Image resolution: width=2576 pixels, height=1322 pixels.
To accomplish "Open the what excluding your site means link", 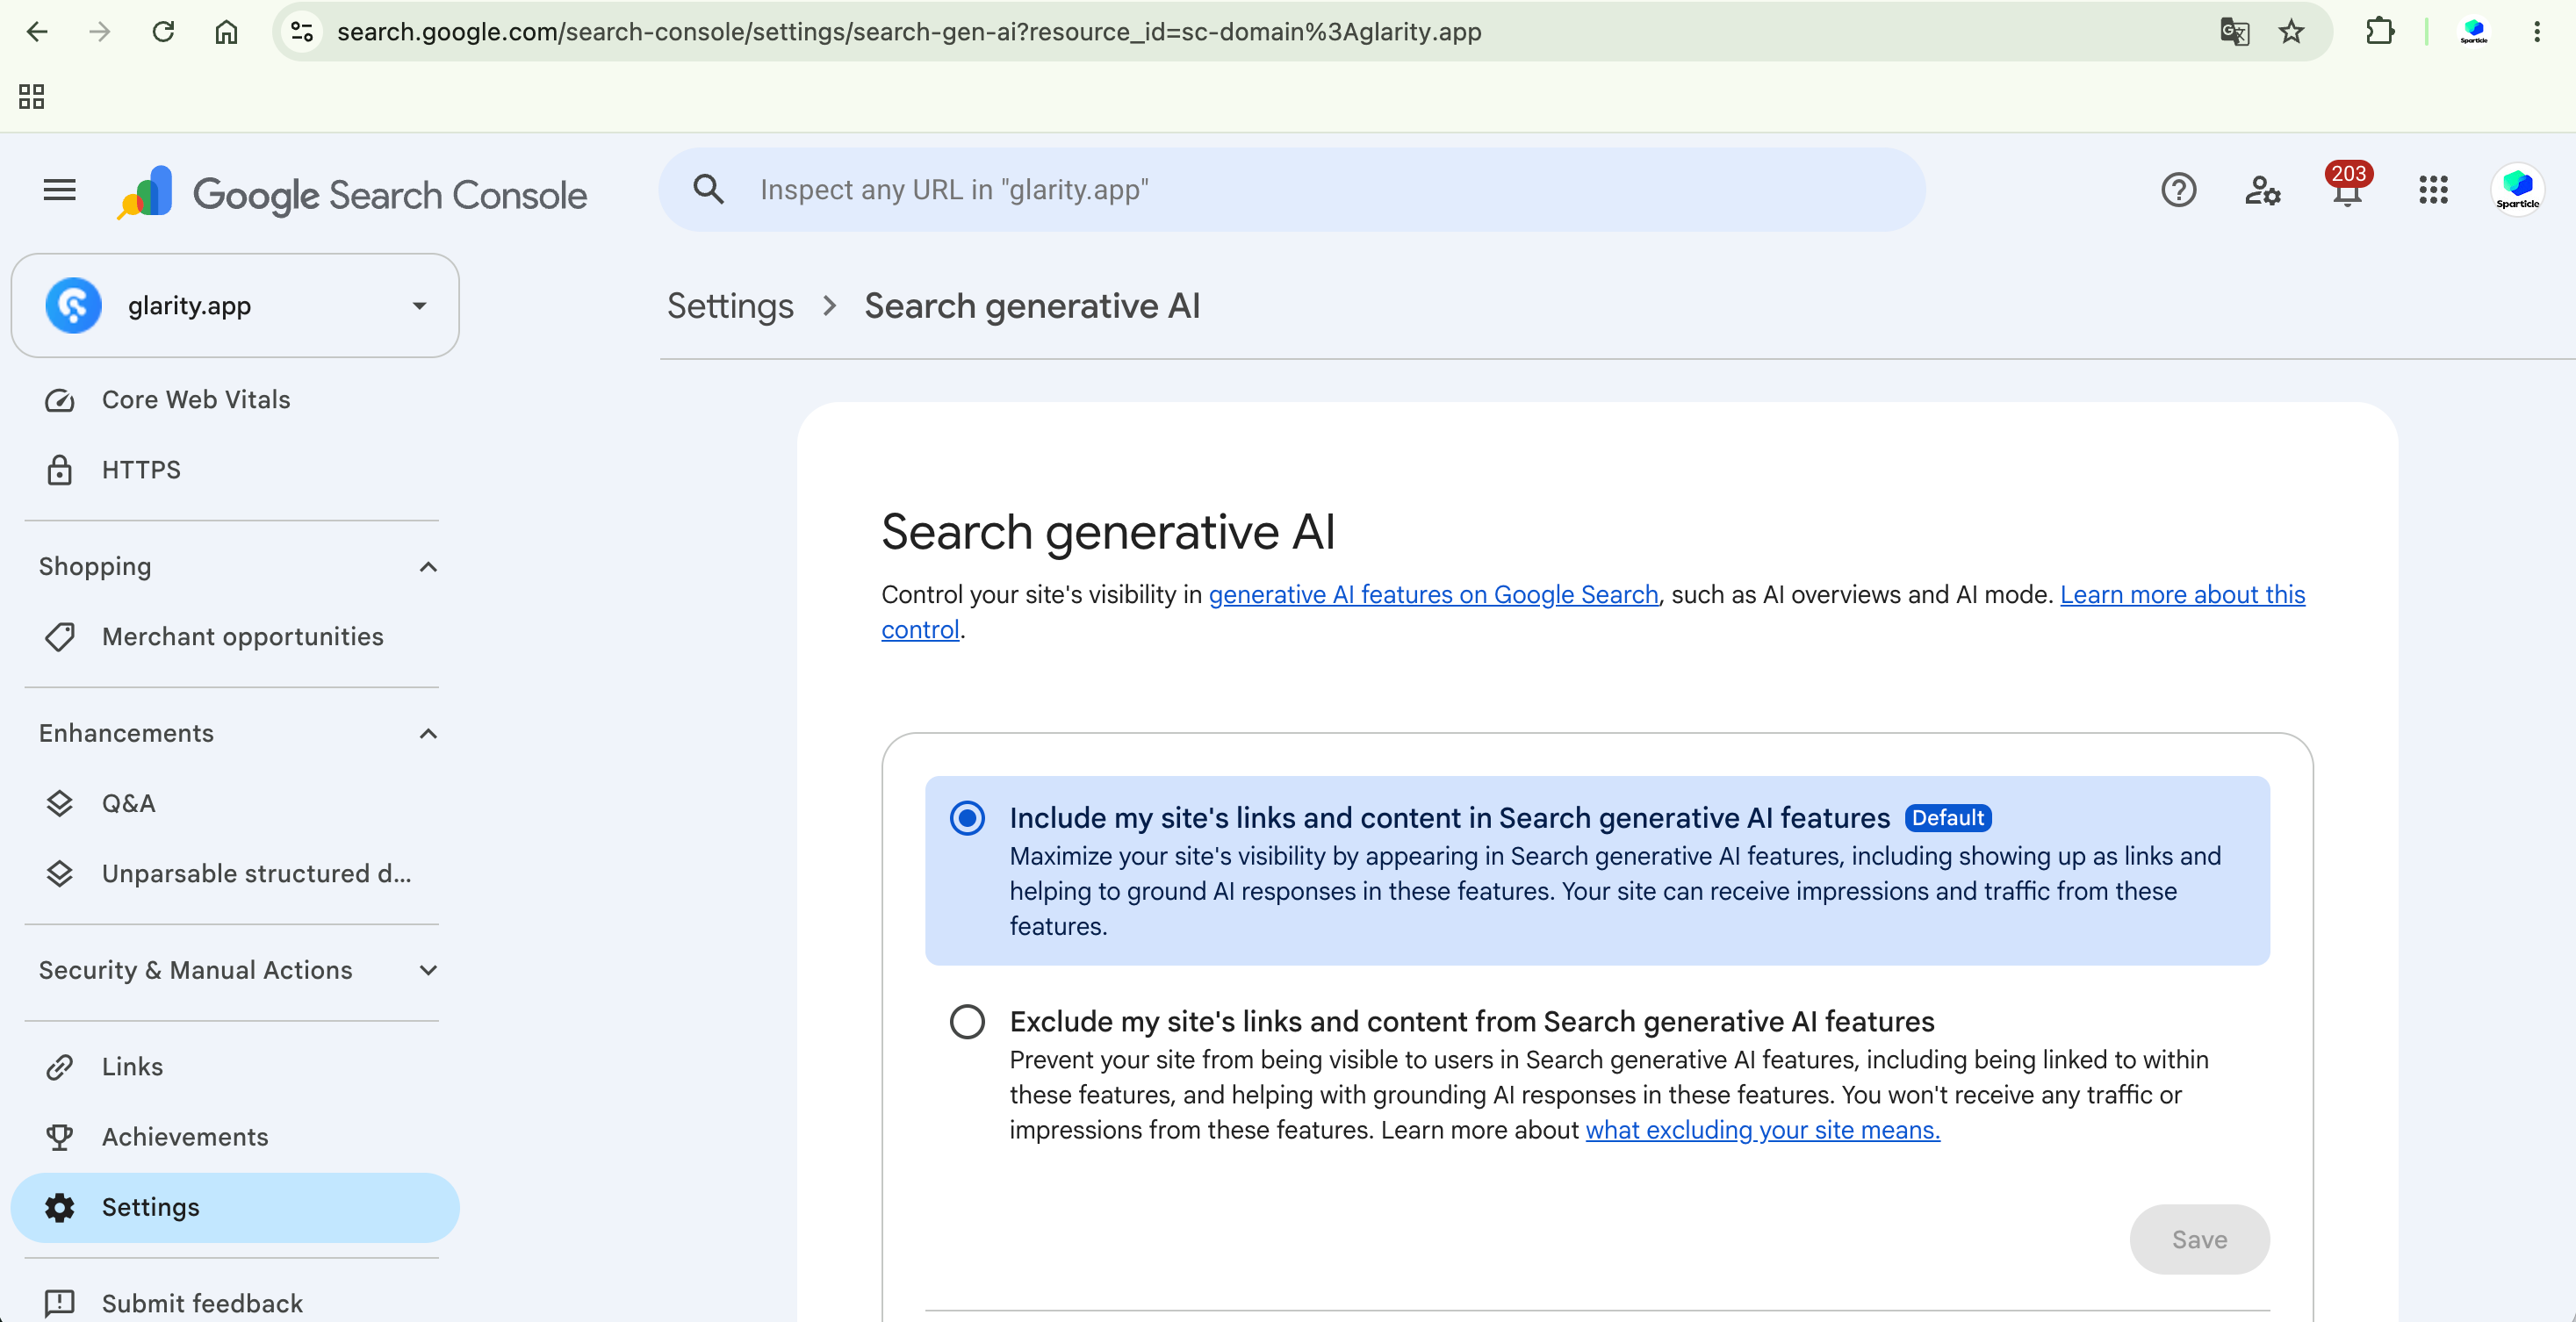I will coord(1762,1130).
